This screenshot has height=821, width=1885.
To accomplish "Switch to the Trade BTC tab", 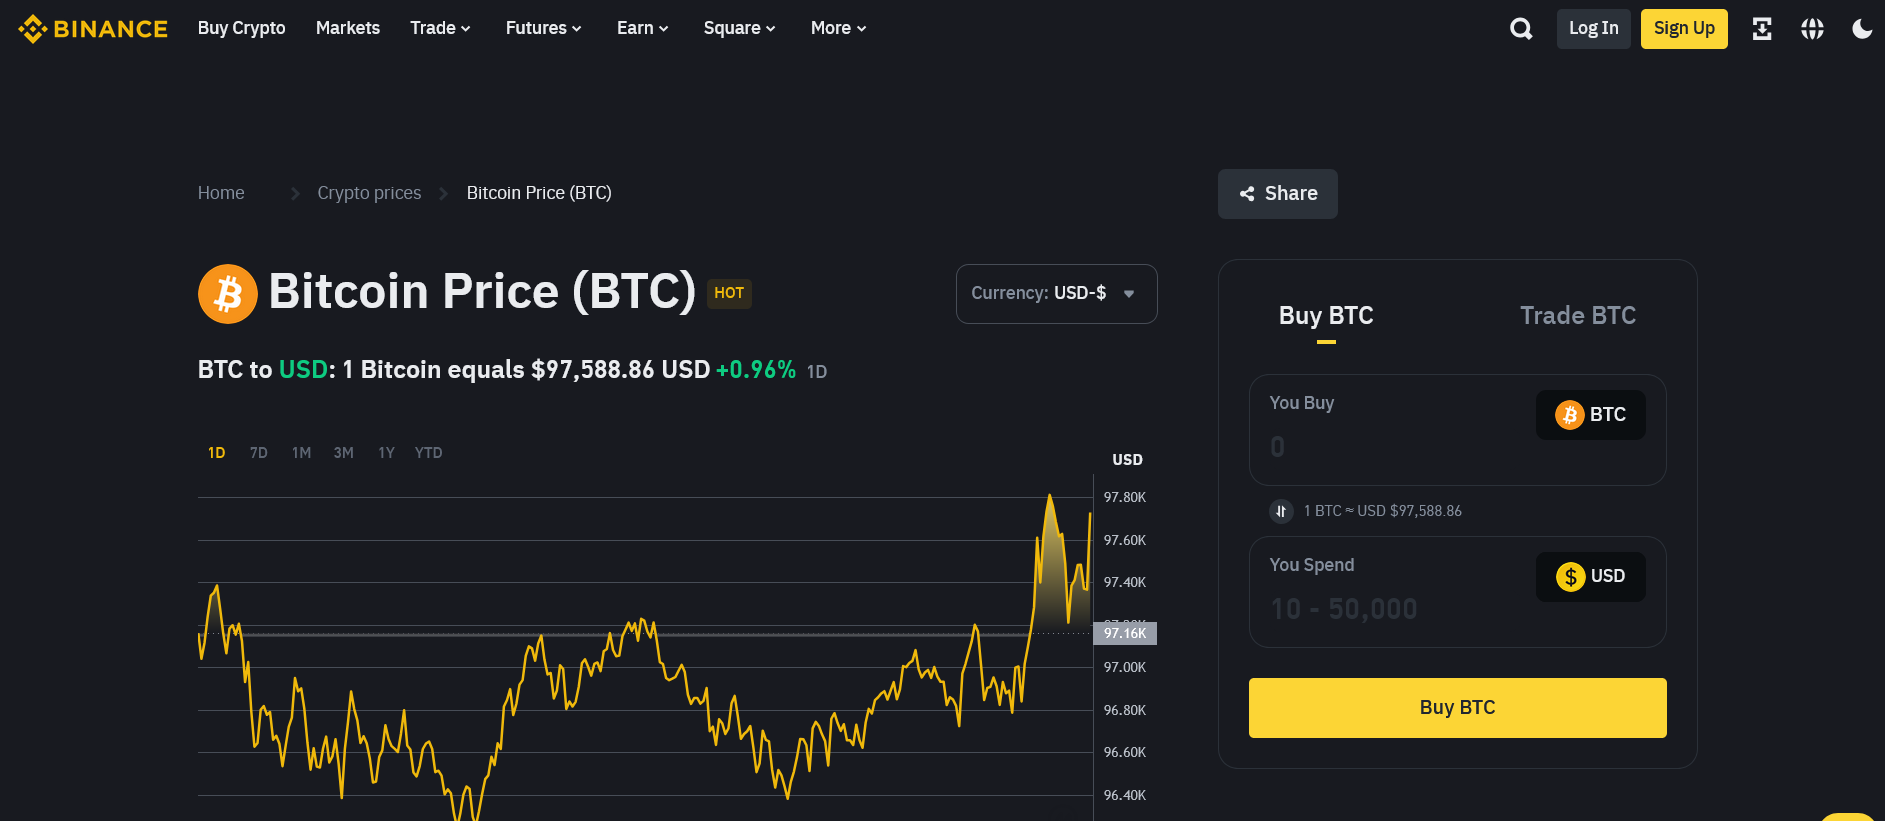I will click(x=1577, y=316).
